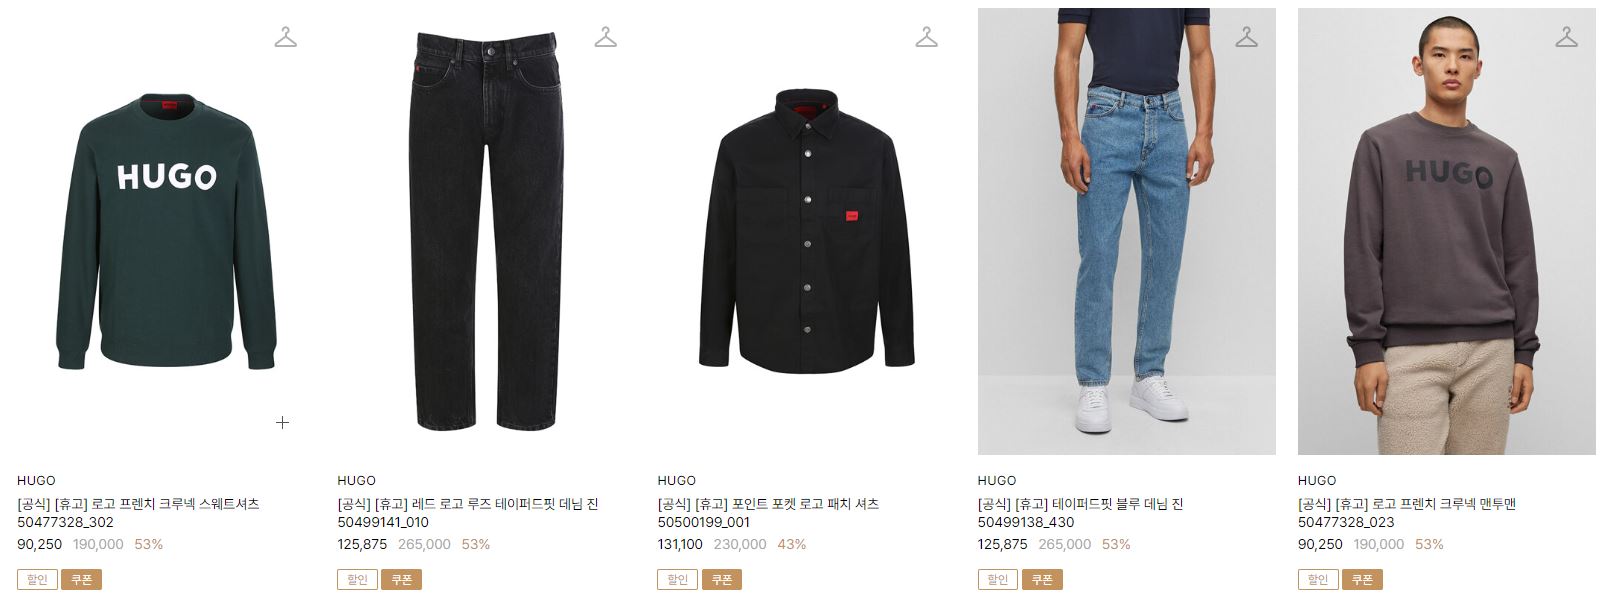This screenshot has height=608, width=1605.
Task: Open black patch pocket shirt image
Action: pyautogui.click(x=806, y=232)
